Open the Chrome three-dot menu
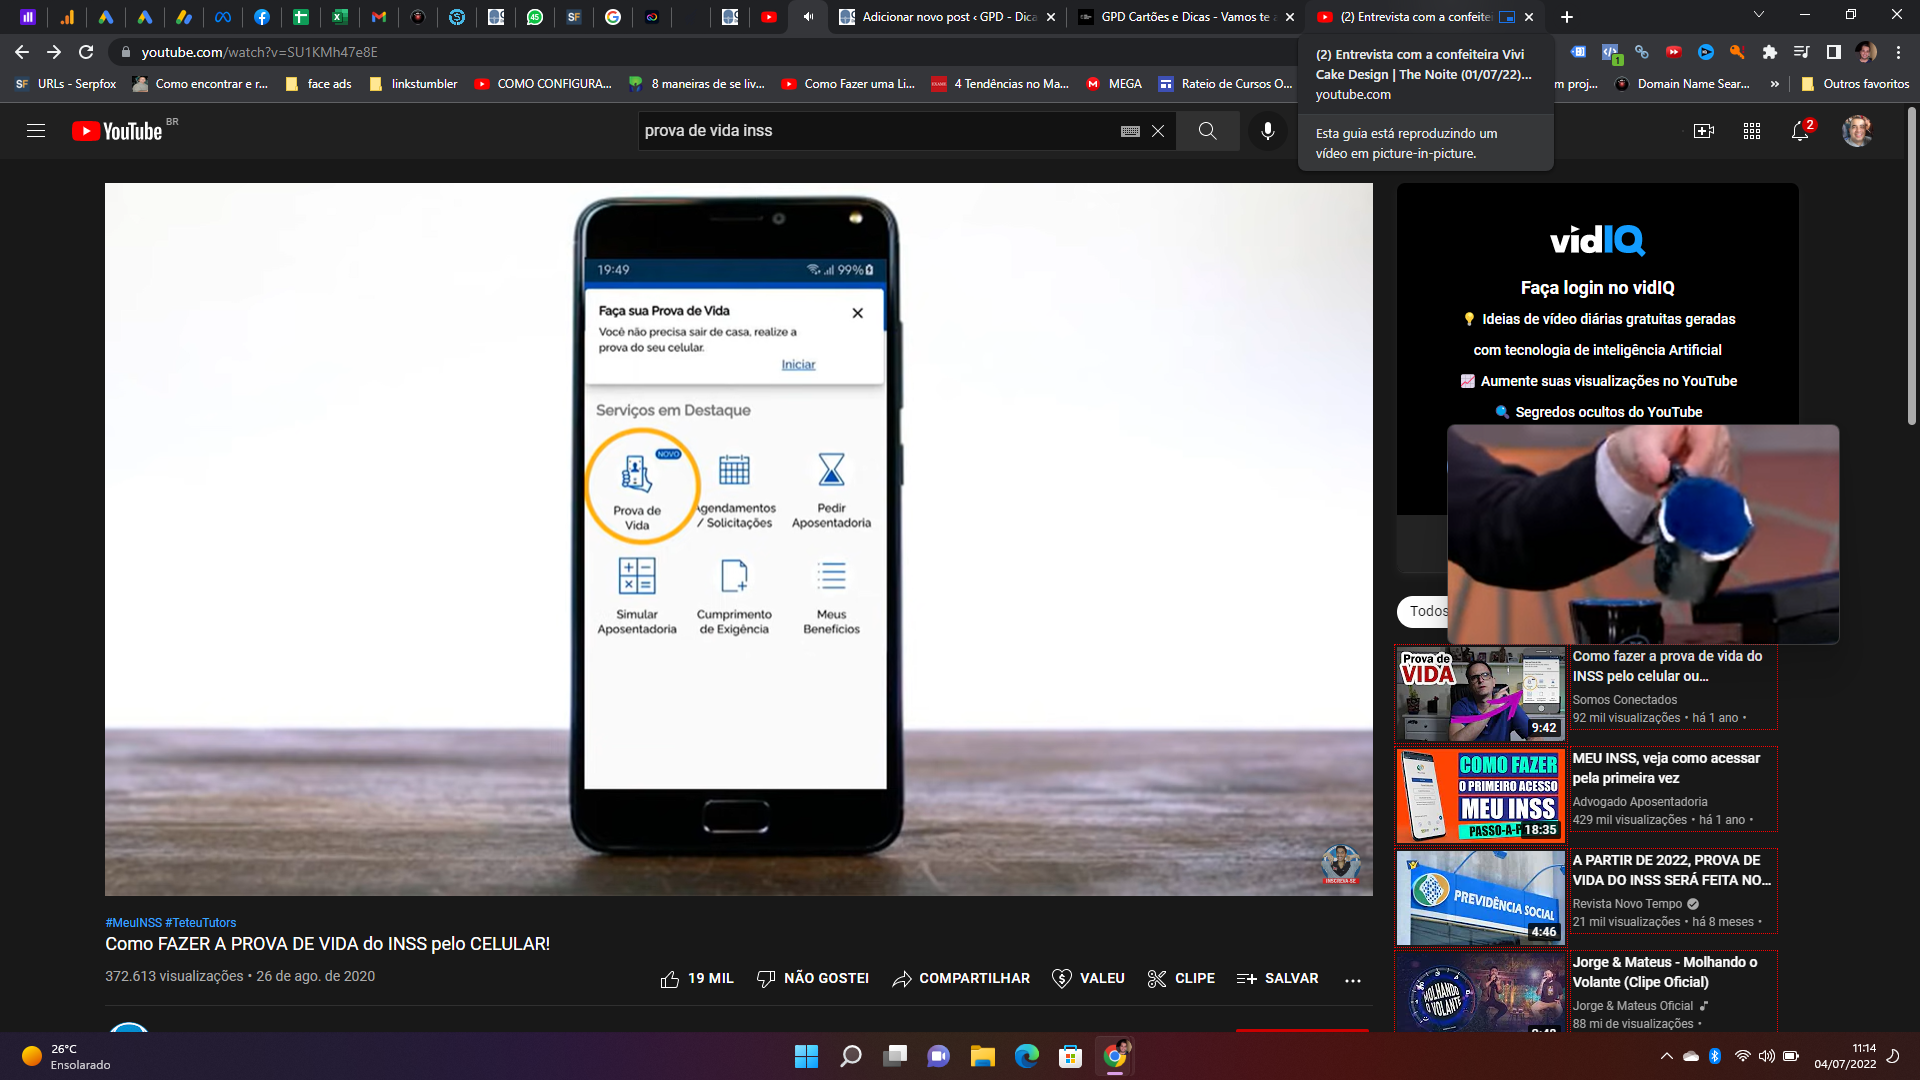 (x=1898, y=52)
